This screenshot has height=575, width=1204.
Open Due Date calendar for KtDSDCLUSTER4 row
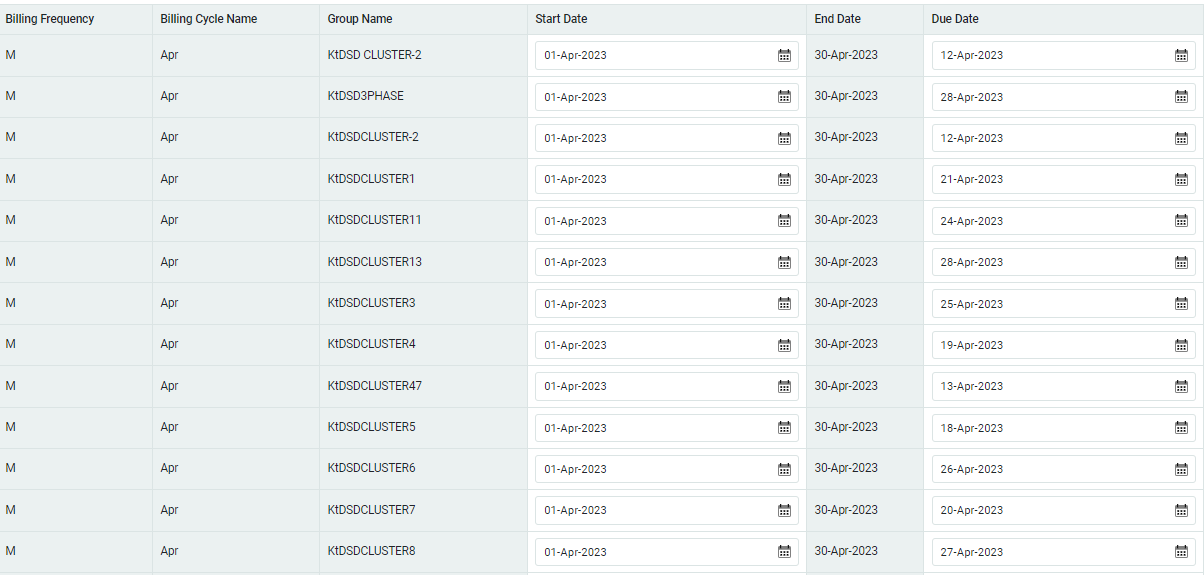click(1181, 345)
